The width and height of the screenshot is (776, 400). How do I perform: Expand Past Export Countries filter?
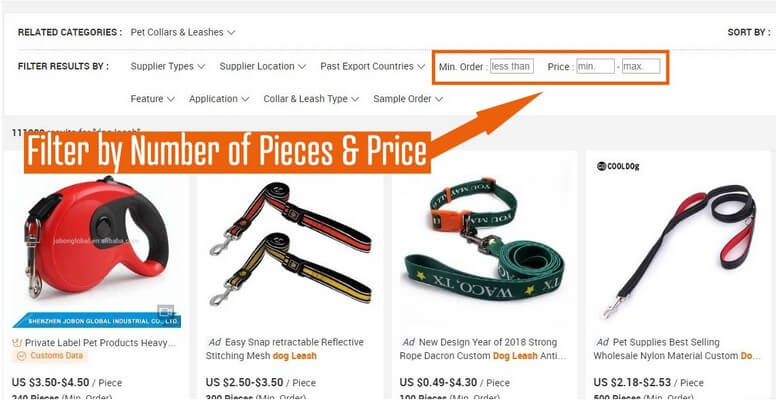point(373,66)
